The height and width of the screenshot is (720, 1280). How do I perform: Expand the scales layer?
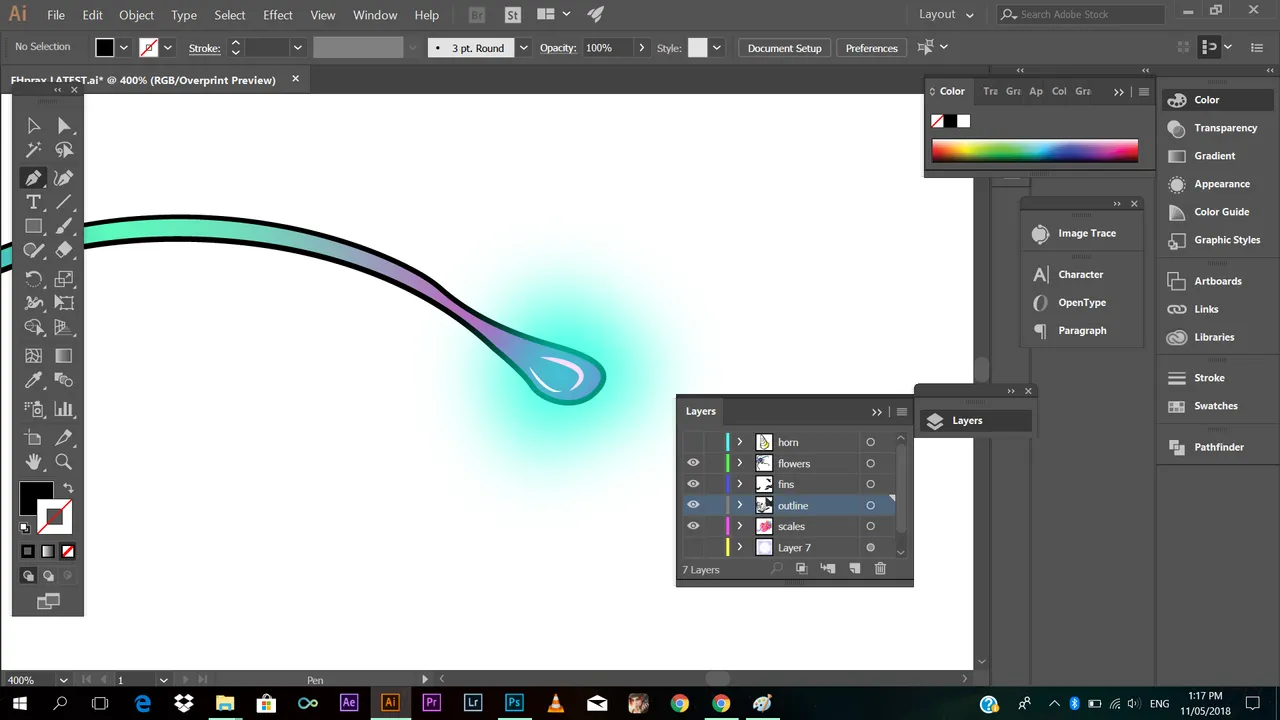tap(740, 526)
